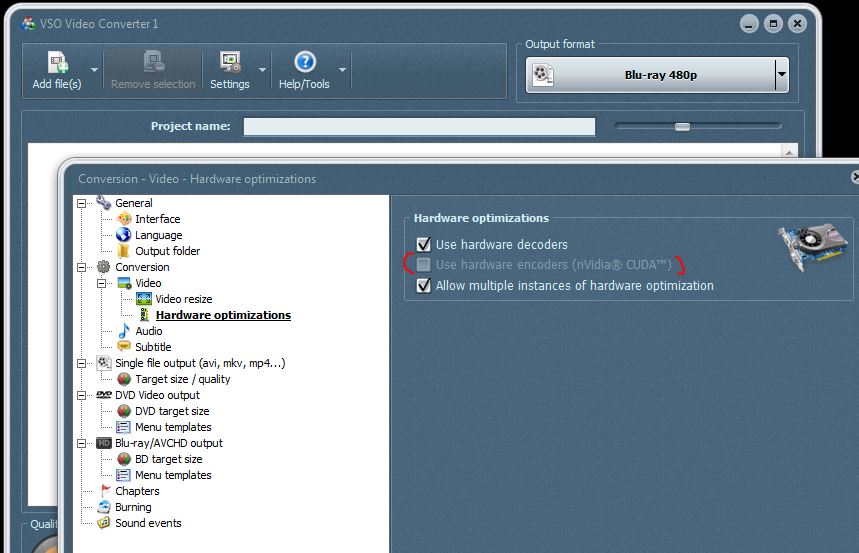The width and height of the screenshot is (859, 553).
Task: Click the Burning disc icon
Action: (x=104, y=506)
